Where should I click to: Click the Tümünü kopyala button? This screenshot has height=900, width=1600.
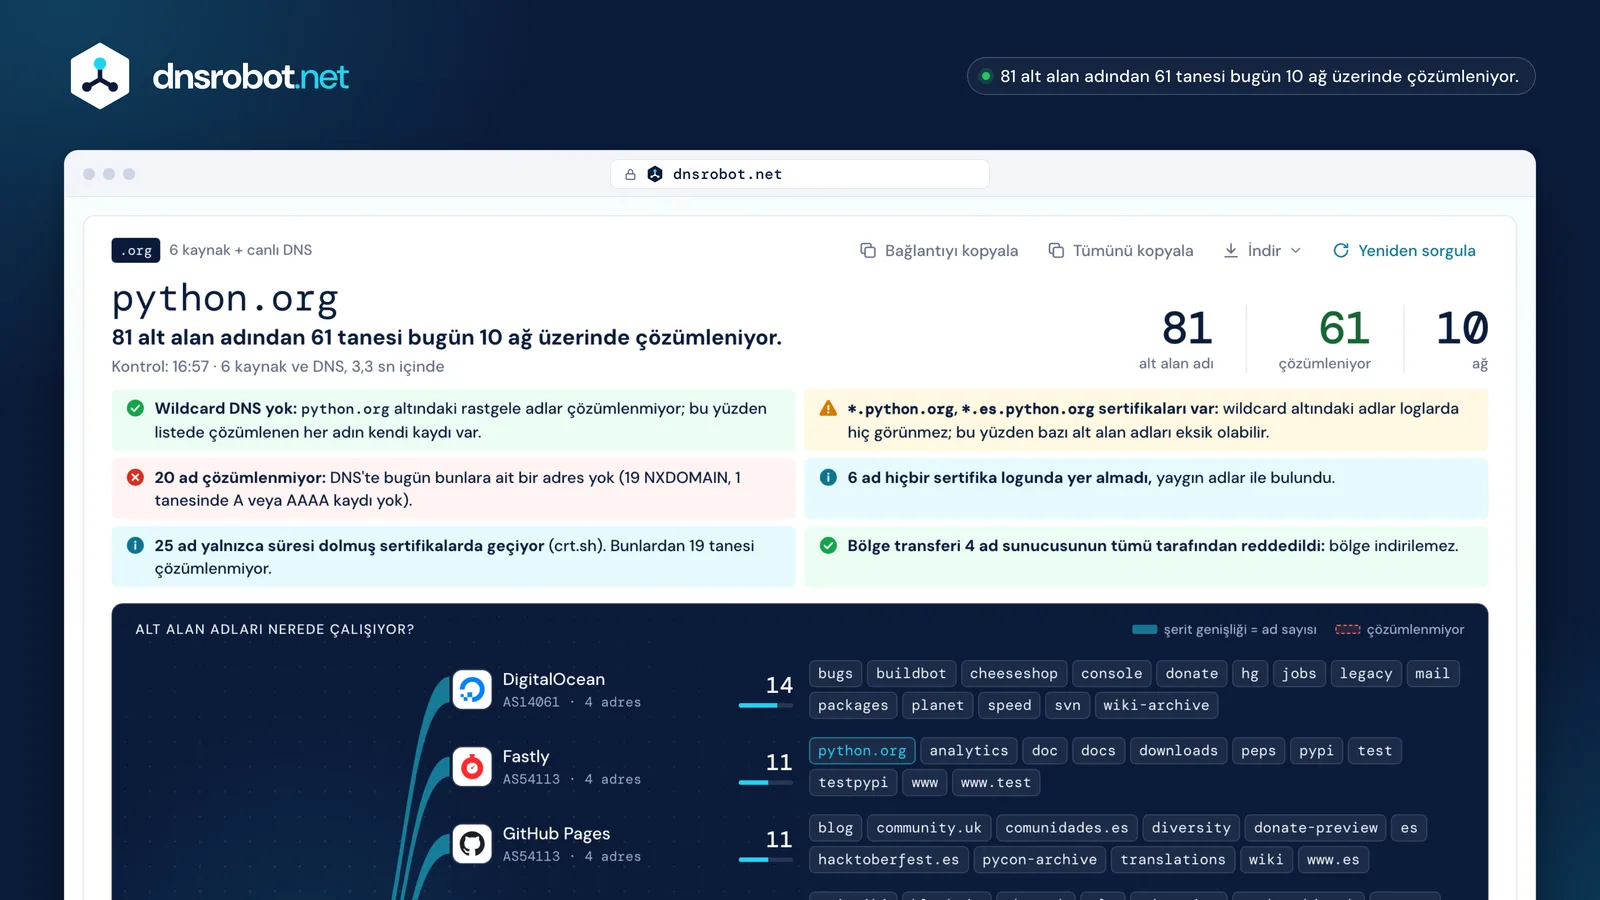(x=1120, y=251)
